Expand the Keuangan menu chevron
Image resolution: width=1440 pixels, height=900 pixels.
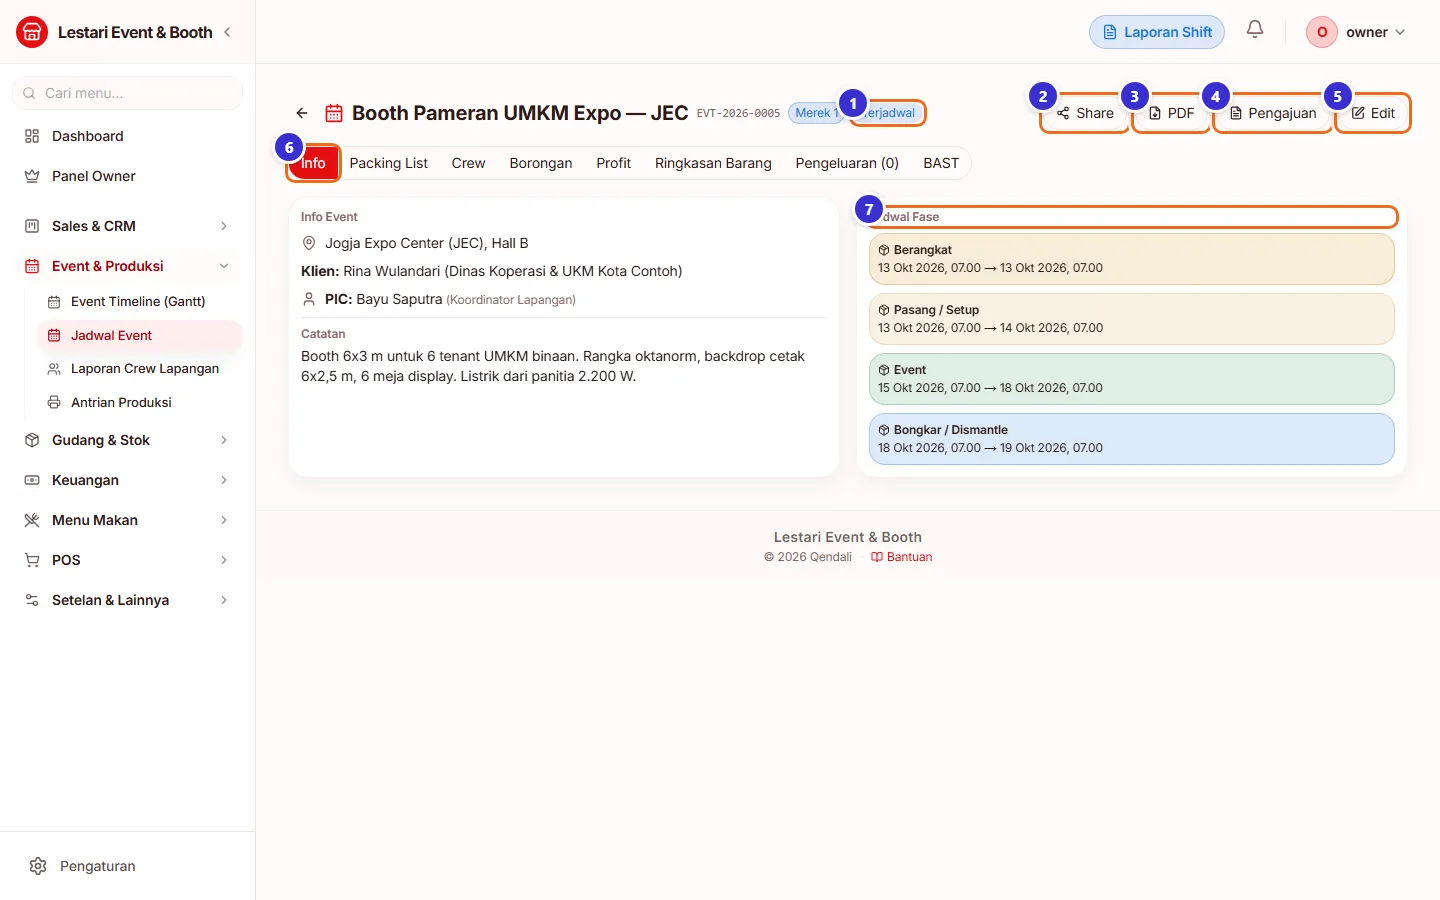224,480
